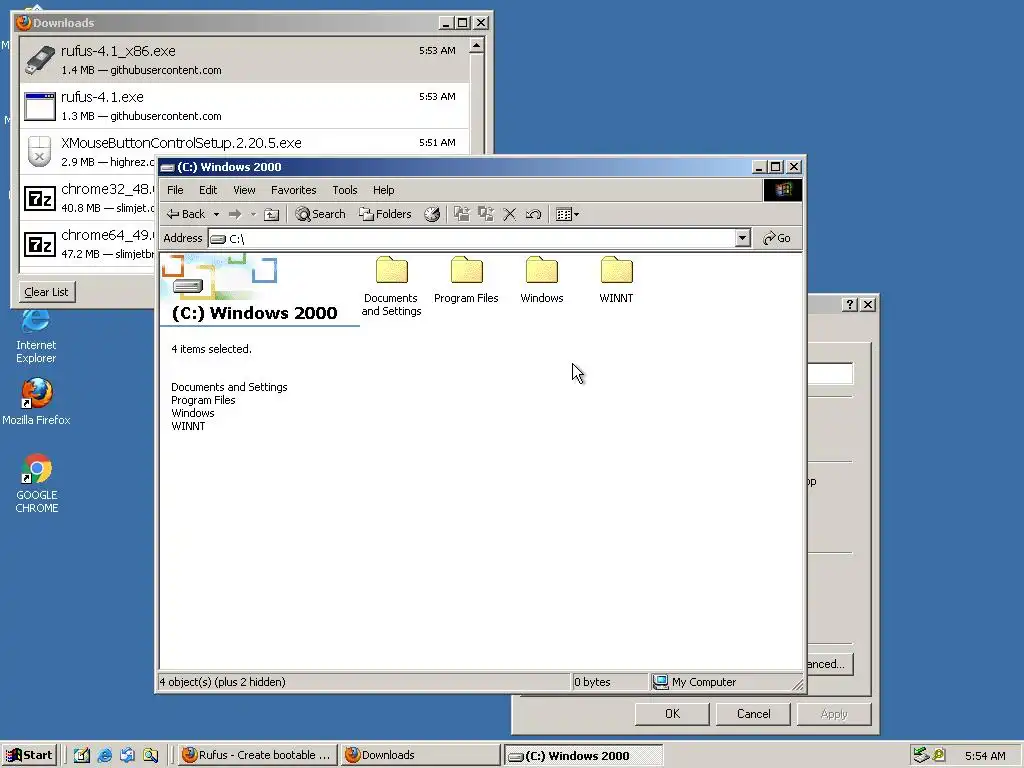
Task: Select rufus-4.1.exe in Downloads list
Action: 244,106
